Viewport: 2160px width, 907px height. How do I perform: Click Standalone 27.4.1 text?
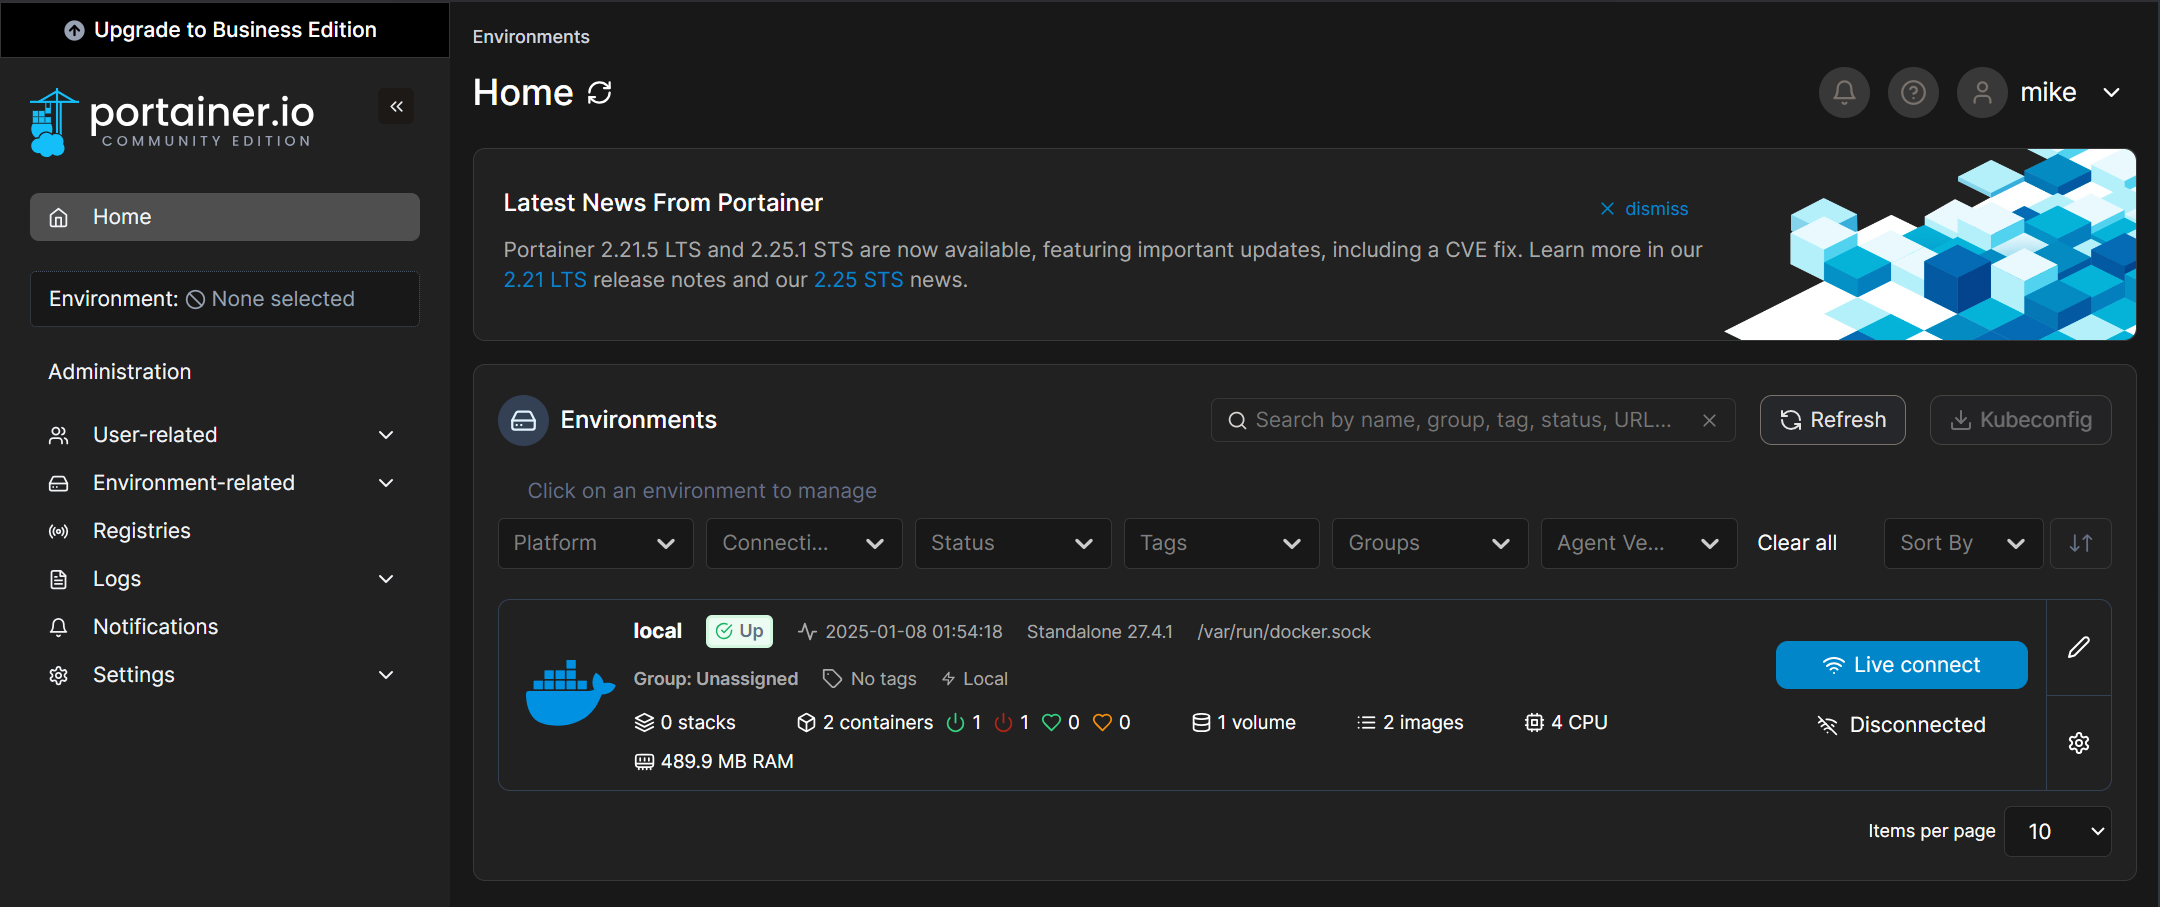pyautogui.click(x=1100, y=632)
